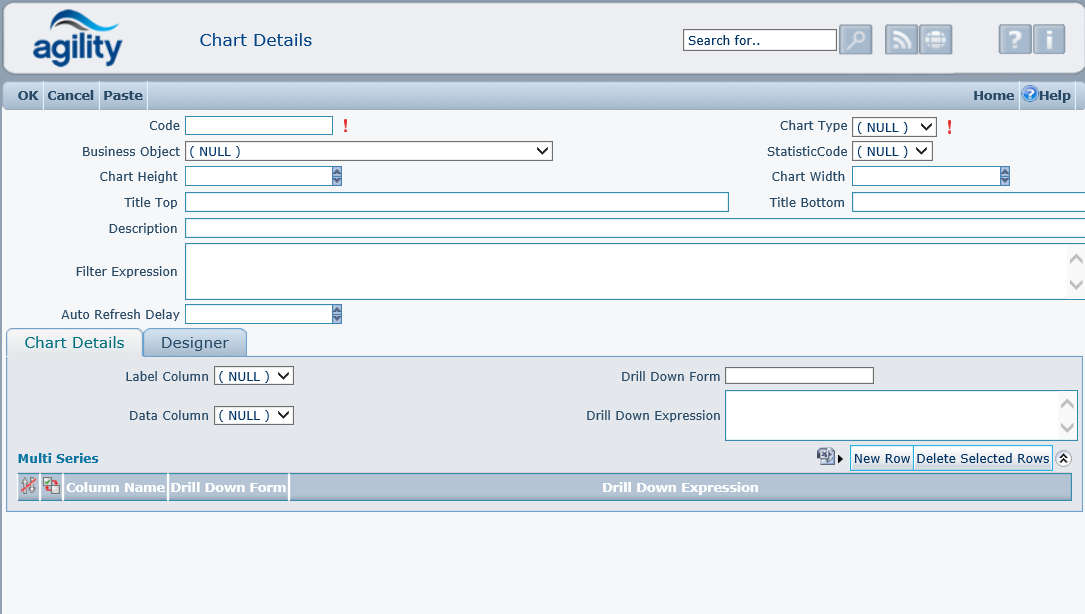This screenshot has width=1085, height=614.
Task: Click the magnifying glass search icon
Action: [855, 40]
